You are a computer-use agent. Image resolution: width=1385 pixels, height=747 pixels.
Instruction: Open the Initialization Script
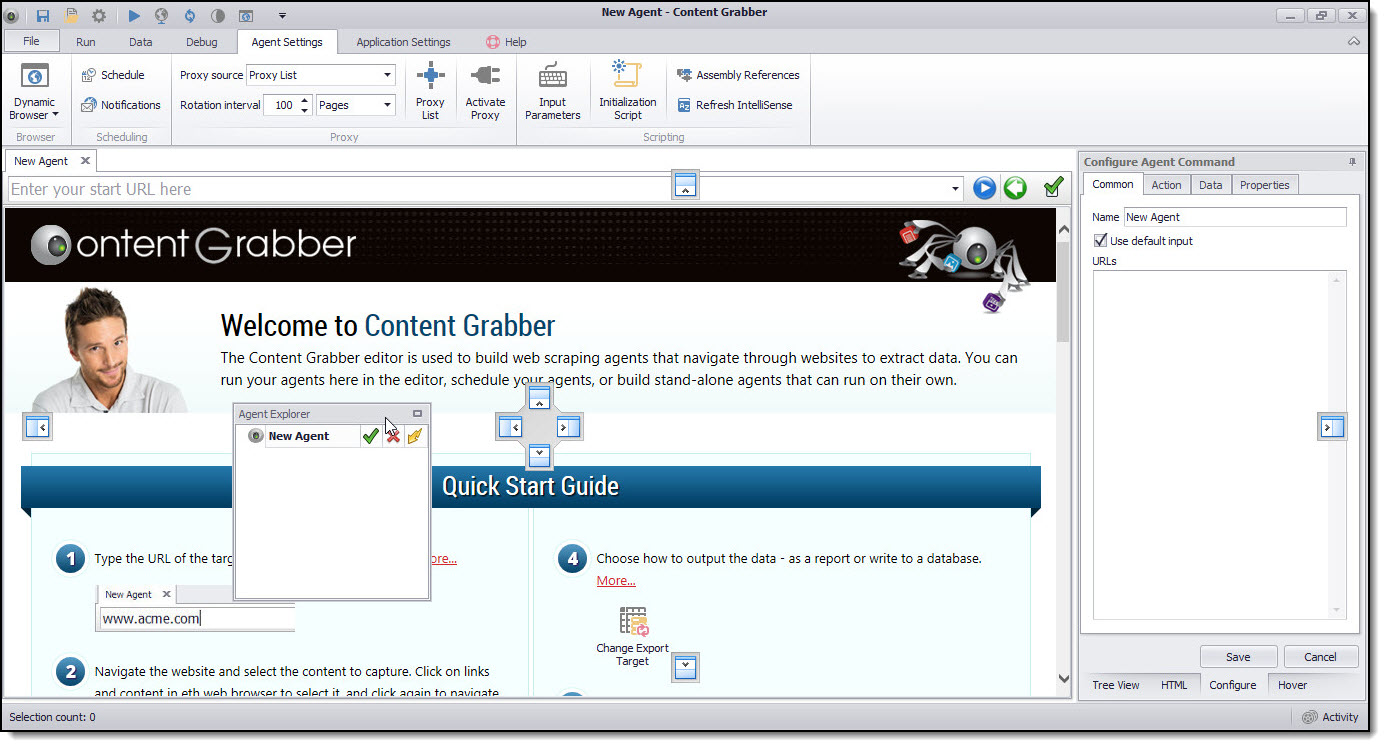point(628,92)
